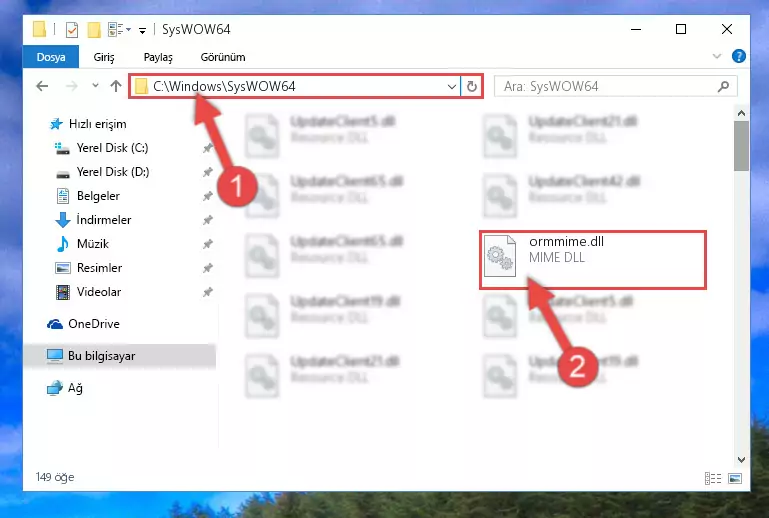Open İndirmeler in the sidebar
Viewport: 769px width, 518px height.
click(104, 220)
